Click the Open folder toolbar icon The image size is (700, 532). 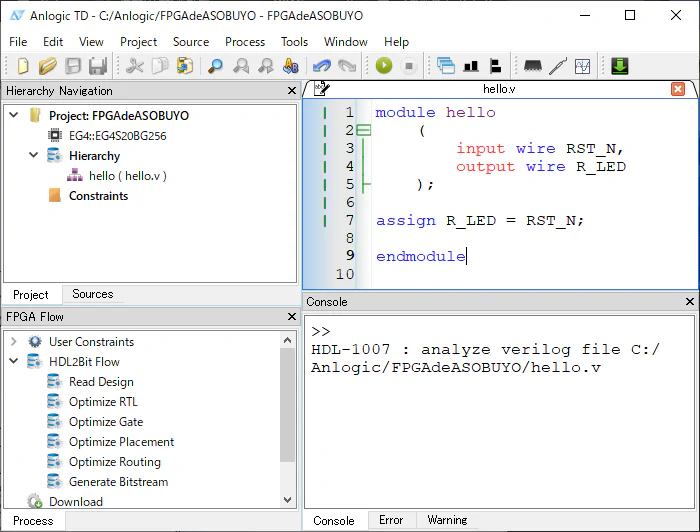[47, 67]
